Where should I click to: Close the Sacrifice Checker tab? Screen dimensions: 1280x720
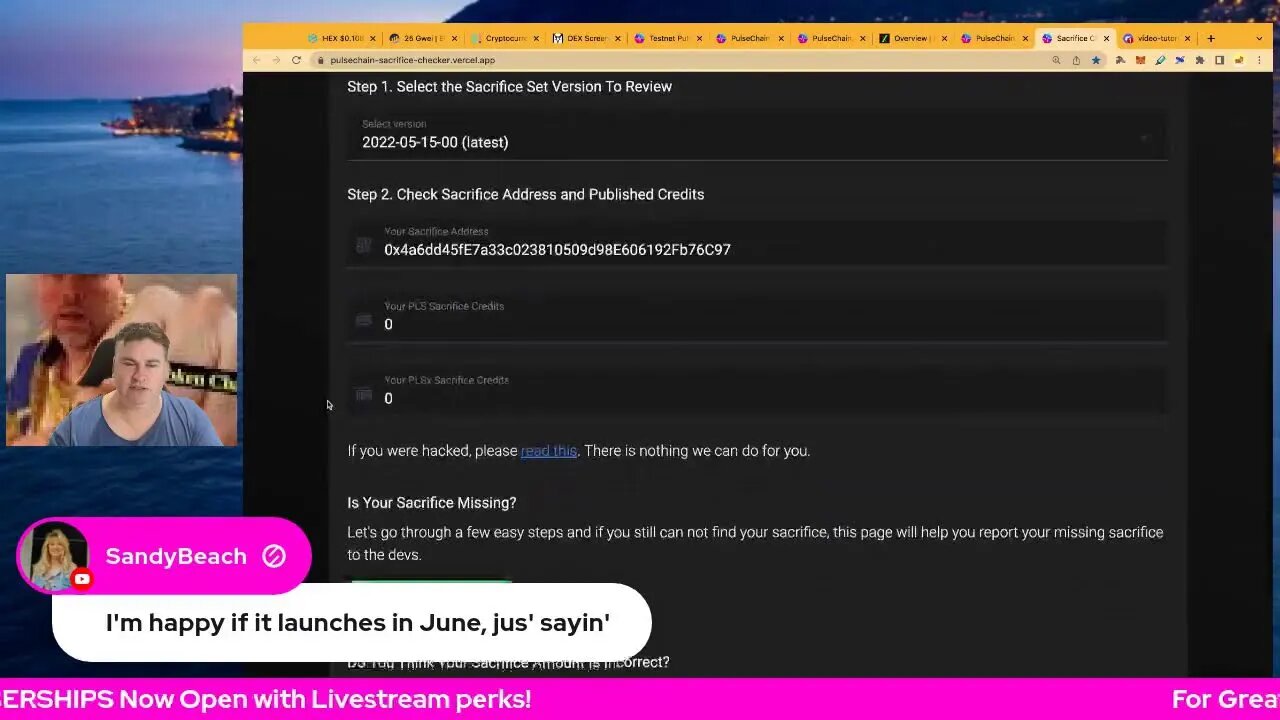pos(1106,38)
